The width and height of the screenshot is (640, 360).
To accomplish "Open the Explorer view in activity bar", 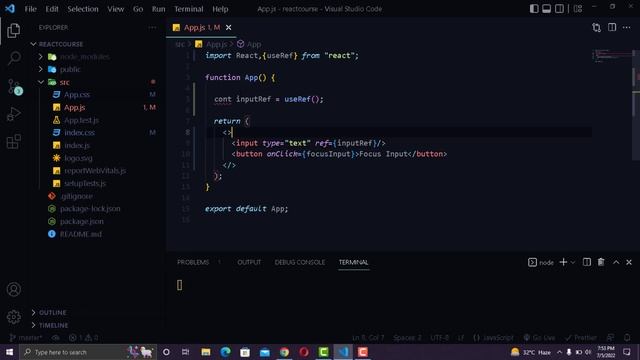I will [13, 30].
